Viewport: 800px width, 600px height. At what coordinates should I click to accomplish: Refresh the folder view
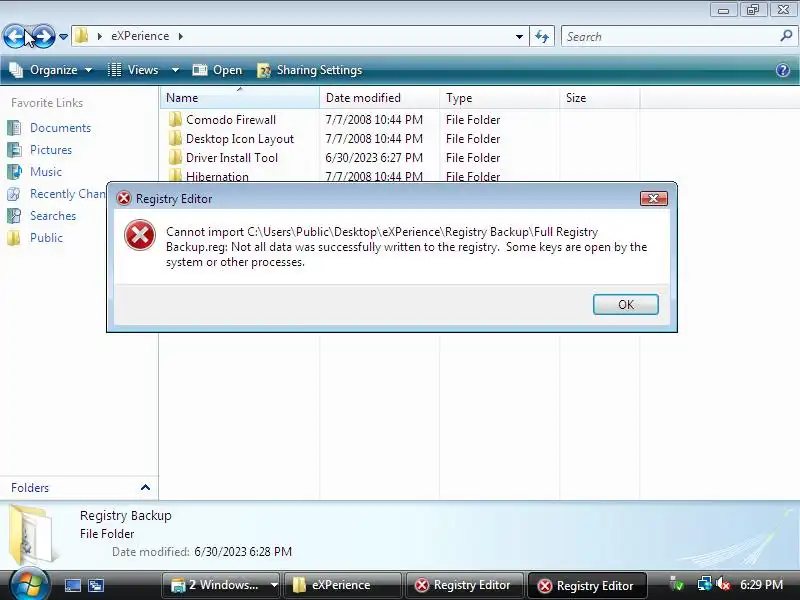542,37
